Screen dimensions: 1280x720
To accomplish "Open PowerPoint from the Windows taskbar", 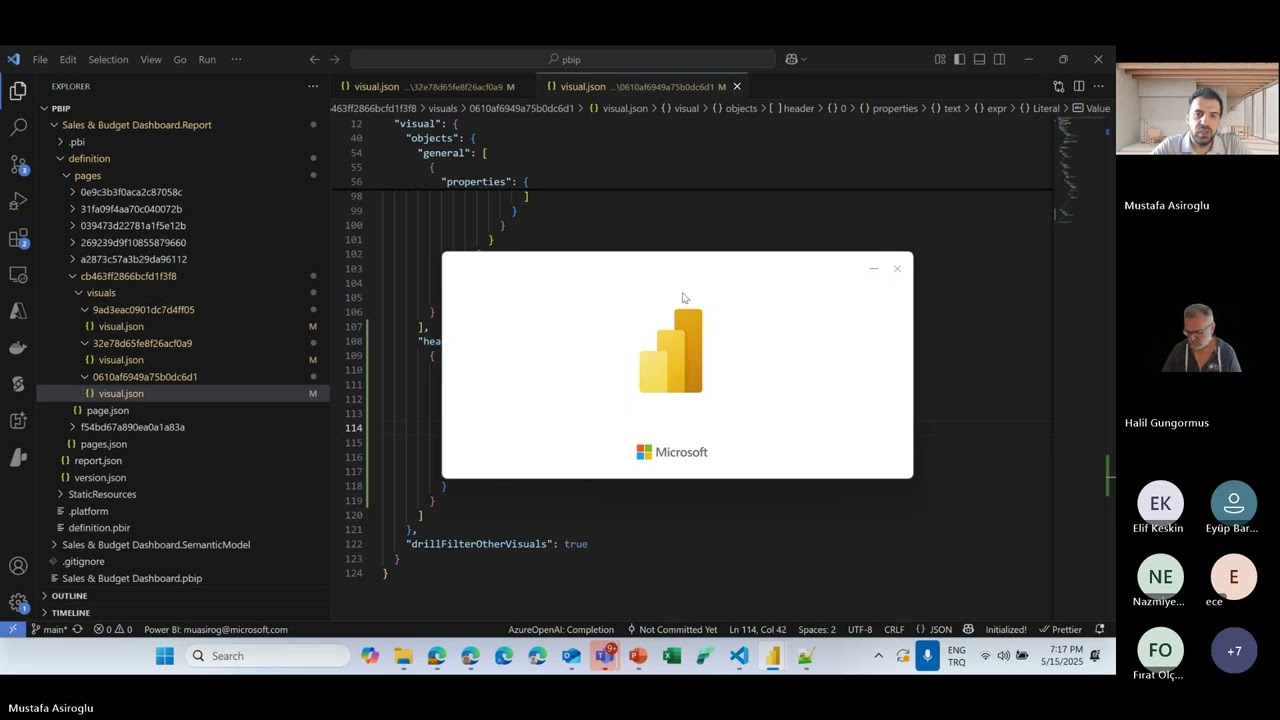I will coord(638,656).
